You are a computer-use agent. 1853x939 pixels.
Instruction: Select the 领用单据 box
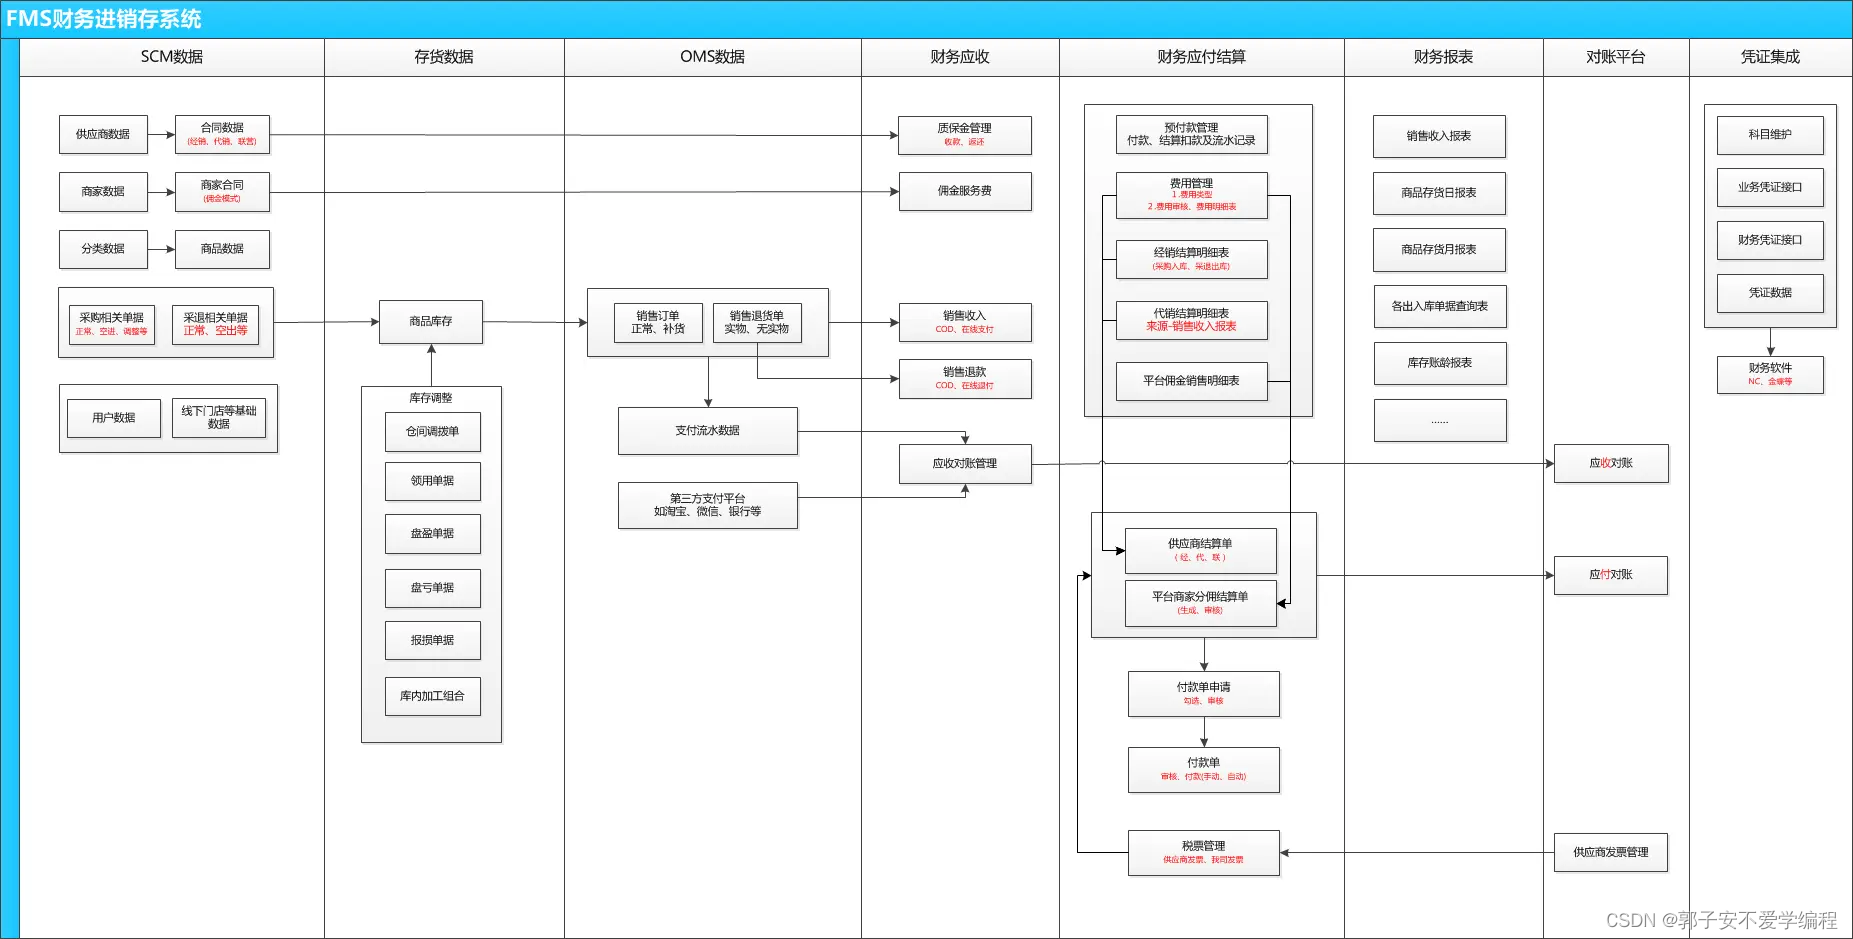click(x=433, y=481)
